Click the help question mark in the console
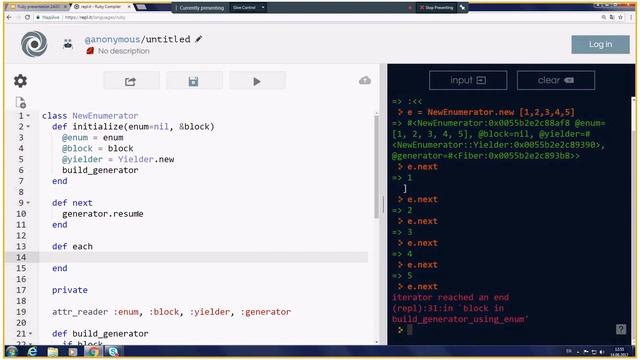Image resolution: width=640 pixels, height=360 pixels. tap(621, 329)
